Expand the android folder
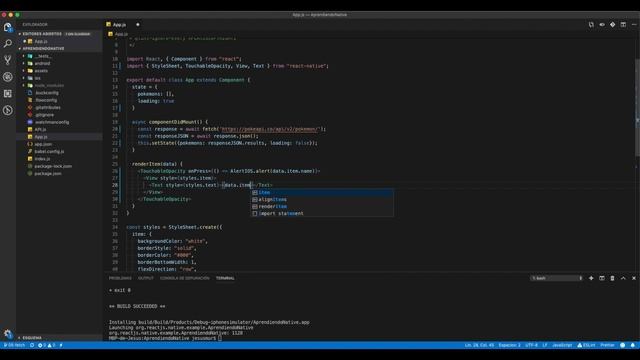Viewport: 640px width, 360px height. click(x=39, y=63)
